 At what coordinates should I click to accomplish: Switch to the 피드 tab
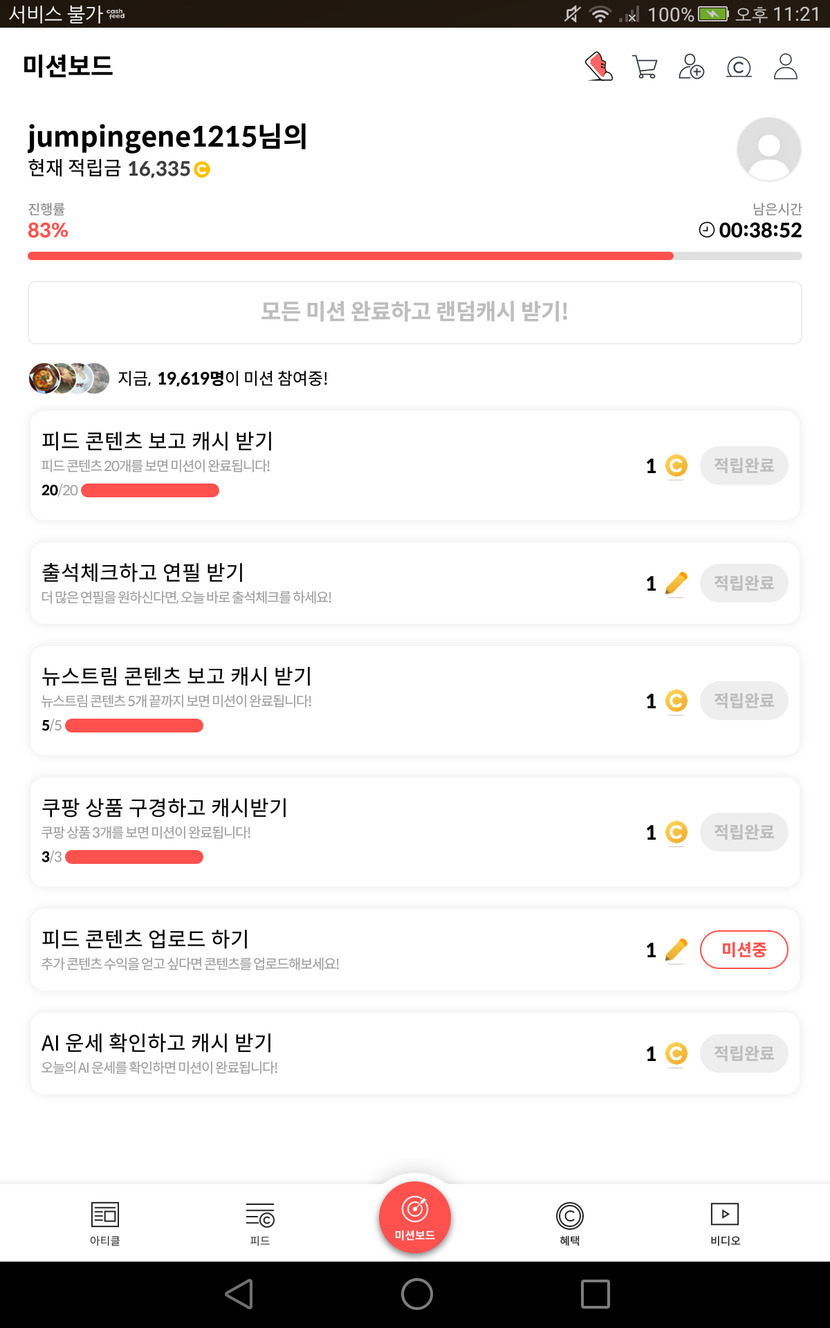click(260, 1223)
